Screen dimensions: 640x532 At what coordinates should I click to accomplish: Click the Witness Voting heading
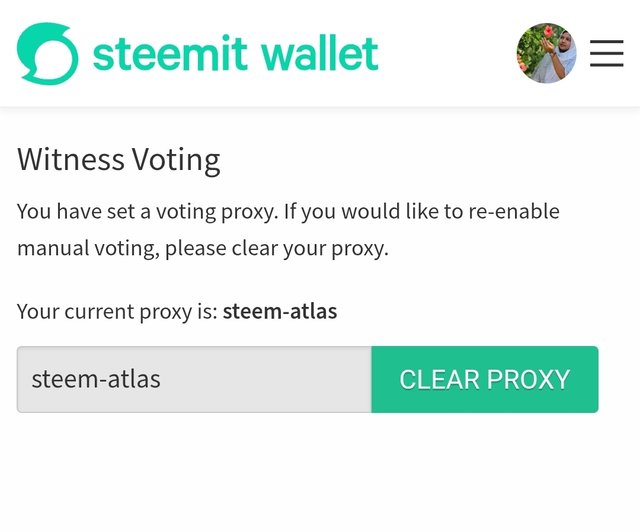tap(119, 160)
